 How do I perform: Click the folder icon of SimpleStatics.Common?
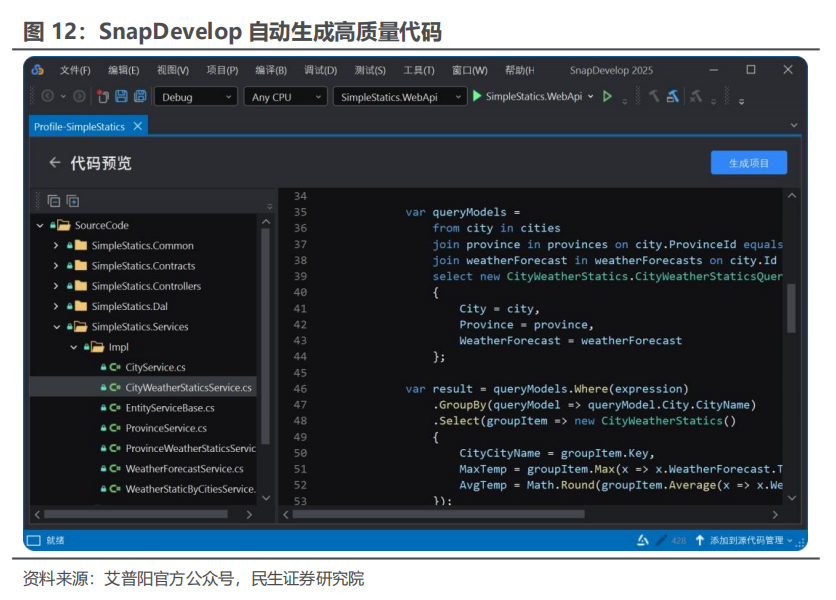click(x=81, y=245)
